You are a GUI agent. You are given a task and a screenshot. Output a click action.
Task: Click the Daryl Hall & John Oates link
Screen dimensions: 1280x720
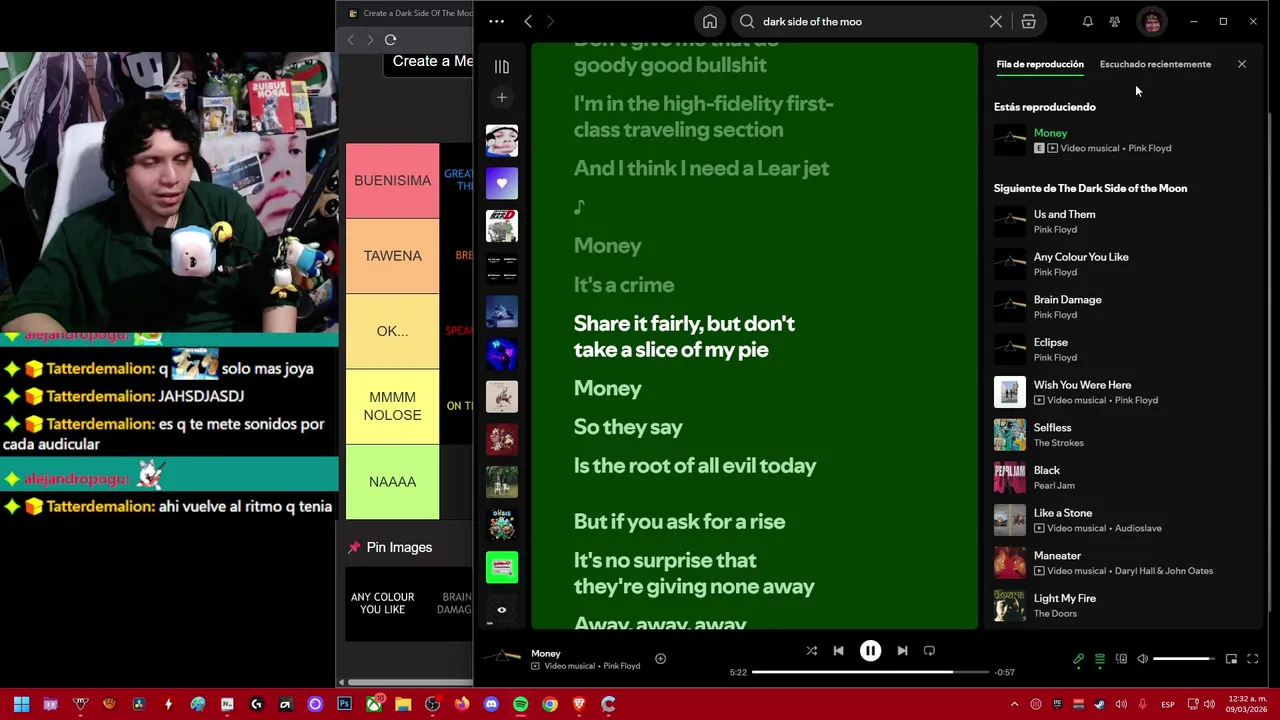tap(1164, 571)
